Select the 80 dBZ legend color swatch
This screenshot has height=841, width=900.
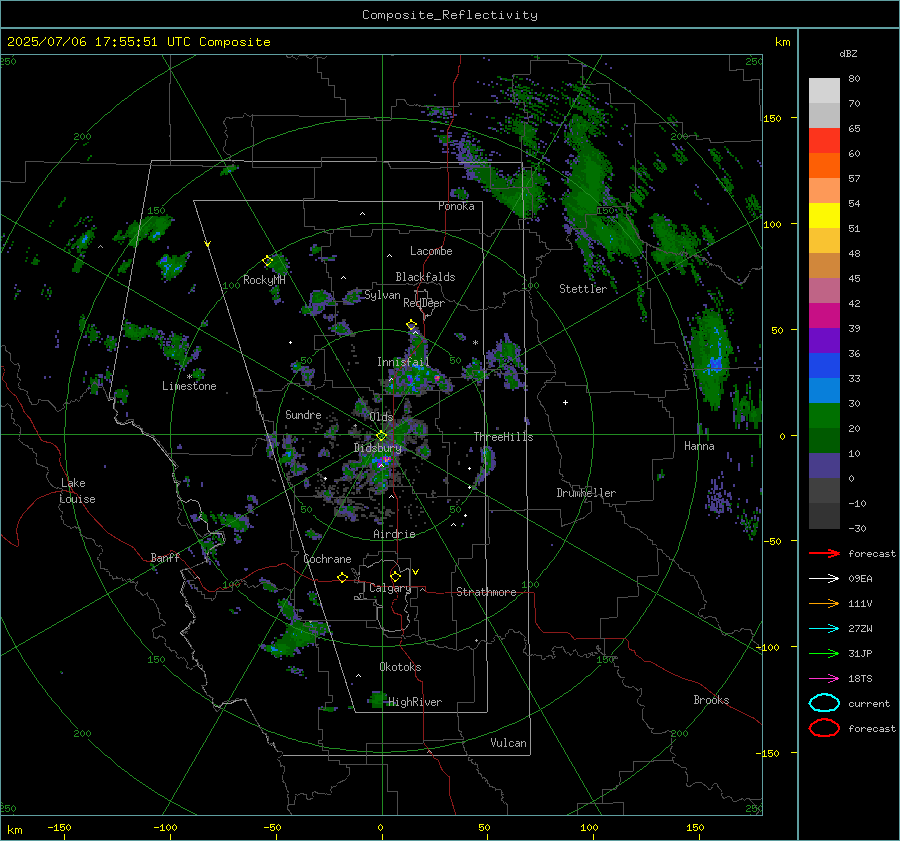[824, 91]
